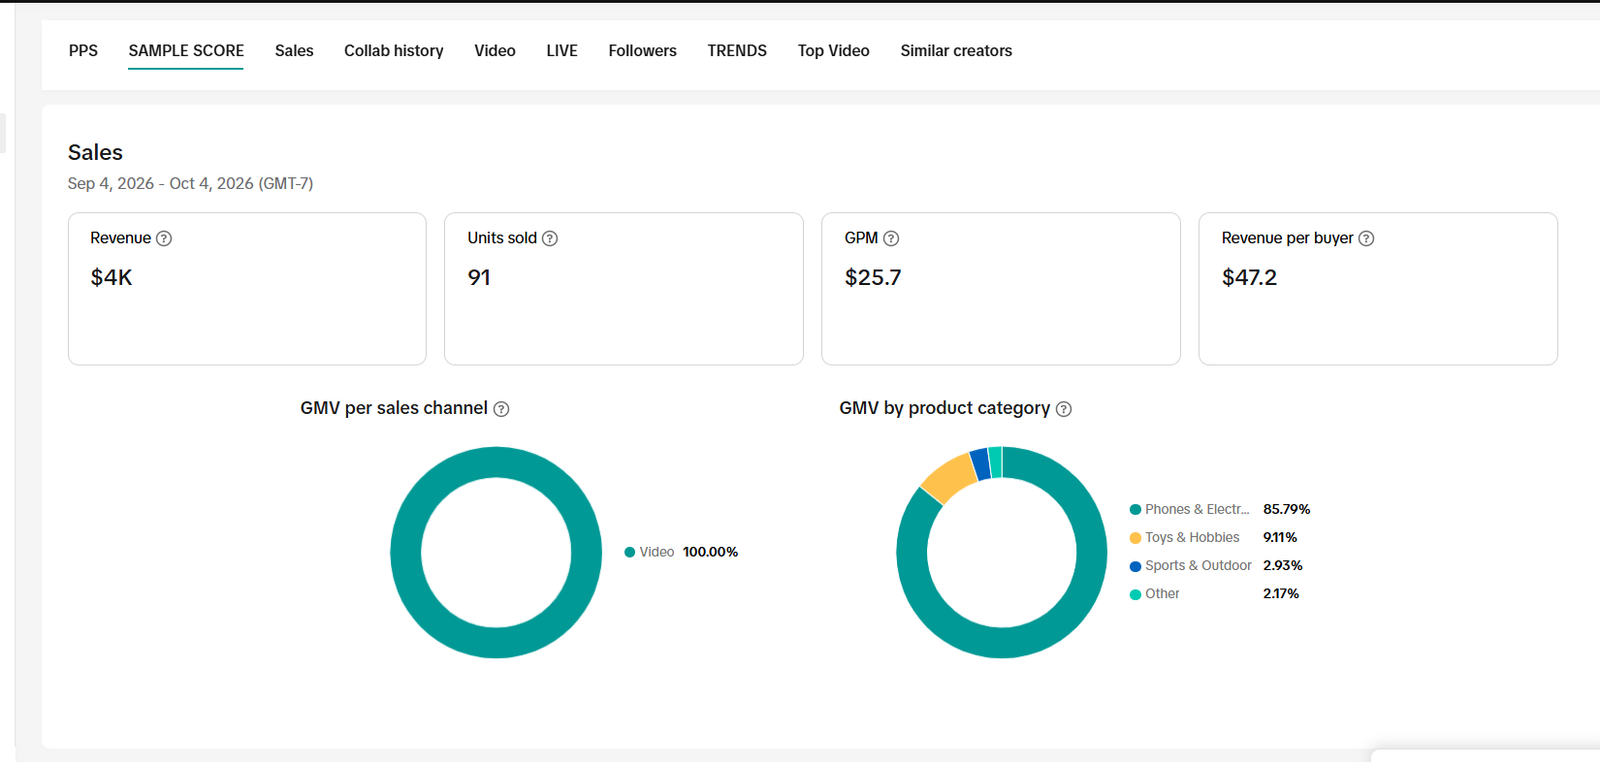
Task: Open the Sales tab
Action: (294, 51)
